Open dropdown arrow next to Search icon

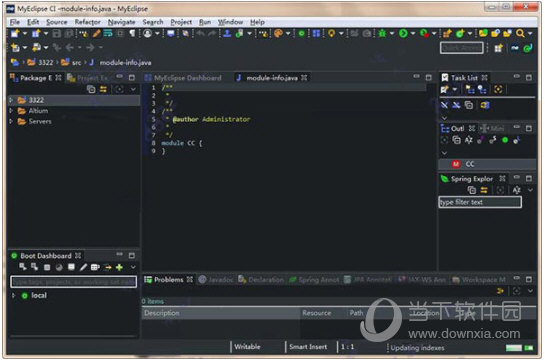click(530, 33)
